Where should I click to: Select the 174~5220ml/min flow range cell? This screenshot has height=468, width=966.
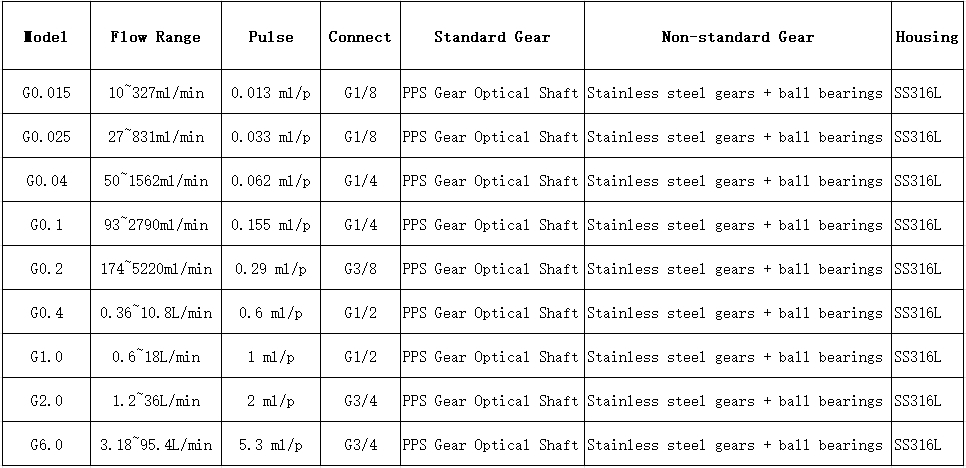[156, 269]
